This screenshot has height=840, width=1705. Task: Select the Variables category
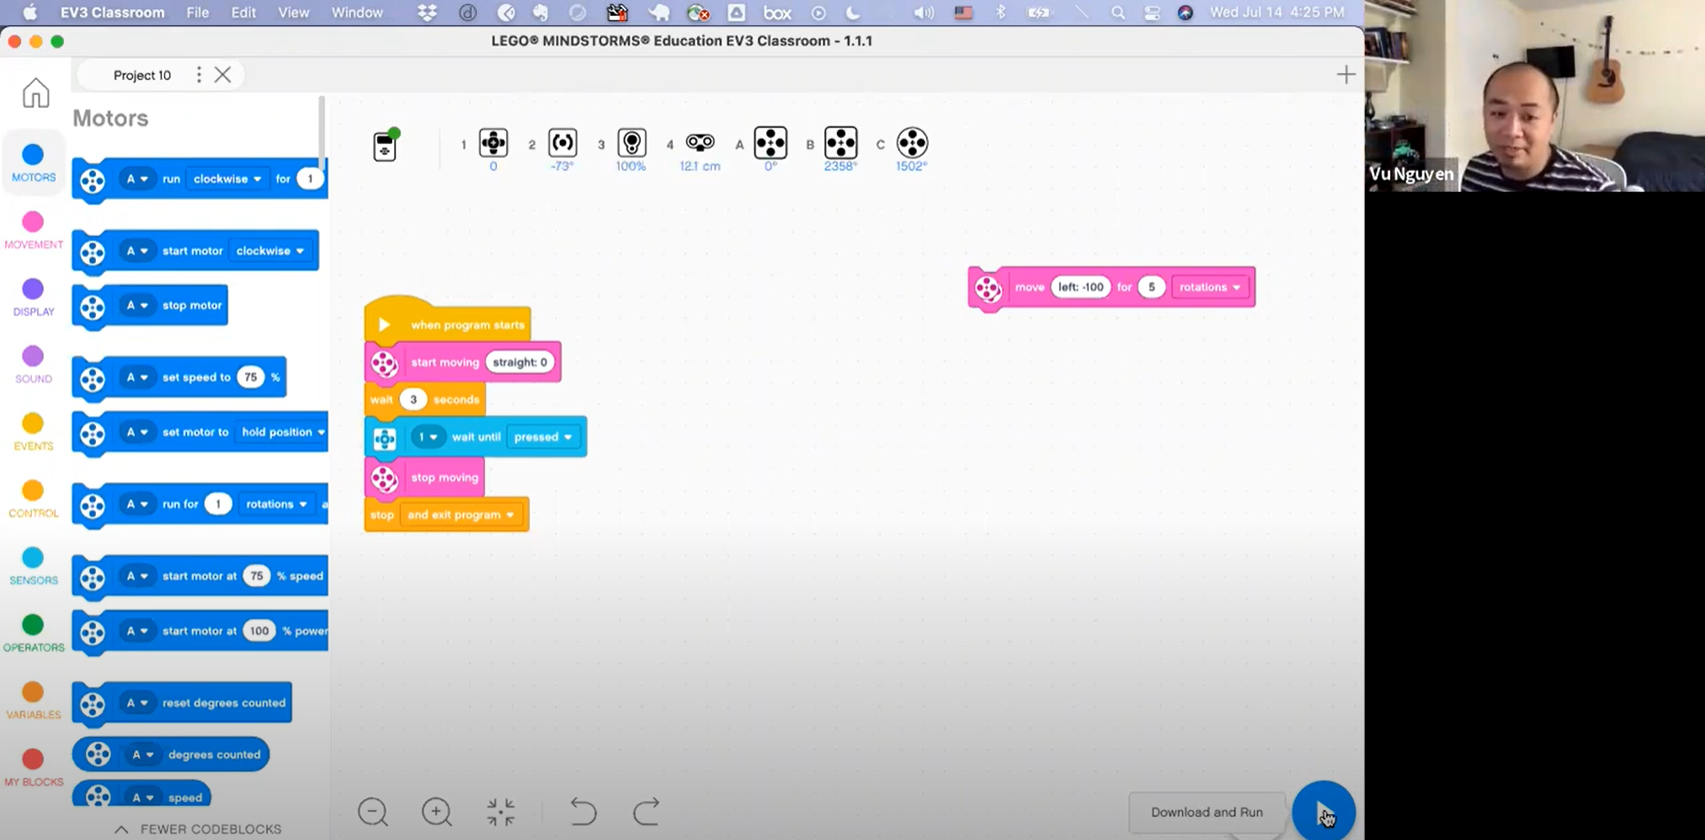(33, 699)
